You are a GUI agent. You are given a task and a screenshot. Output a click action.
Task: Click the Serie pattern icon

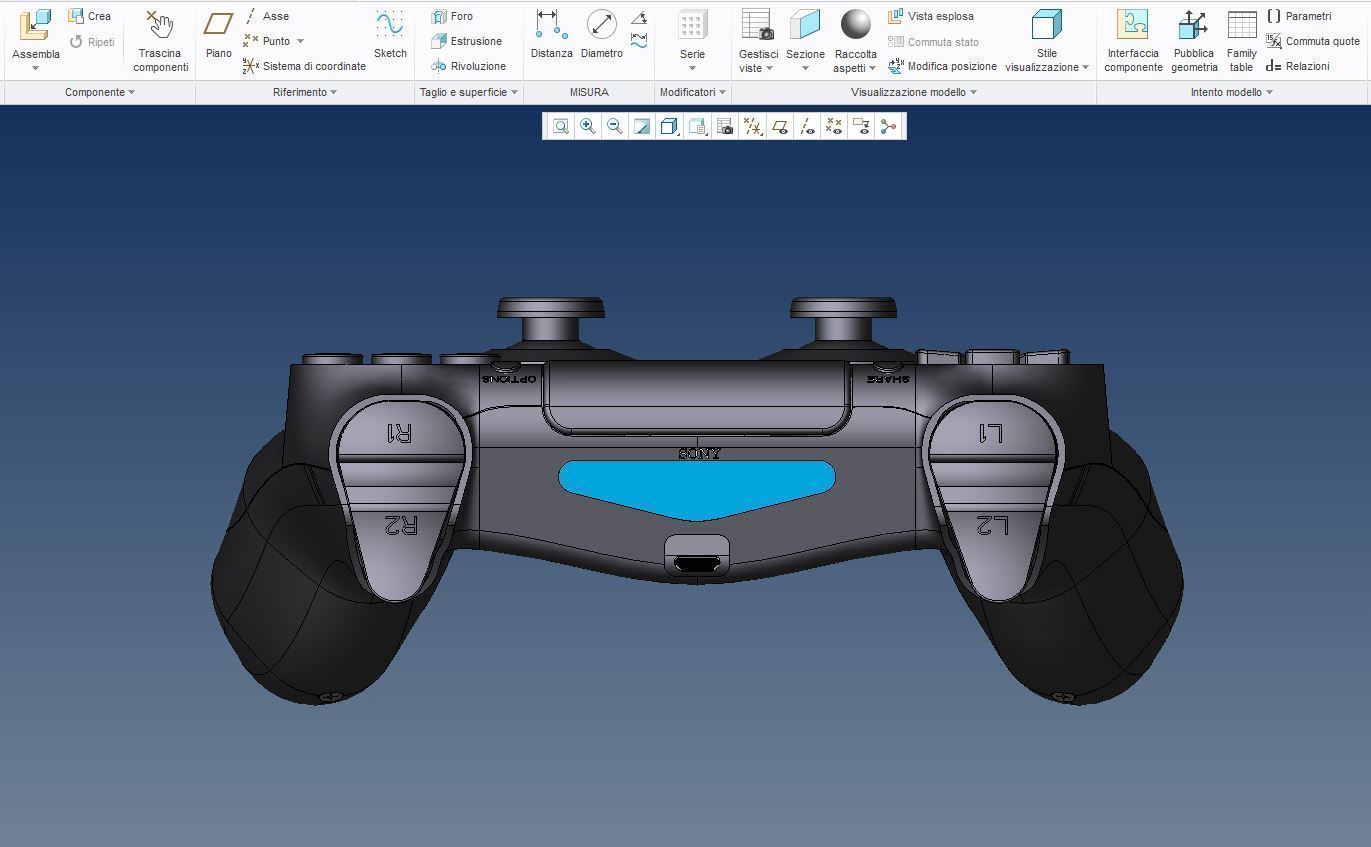[692, 26]
